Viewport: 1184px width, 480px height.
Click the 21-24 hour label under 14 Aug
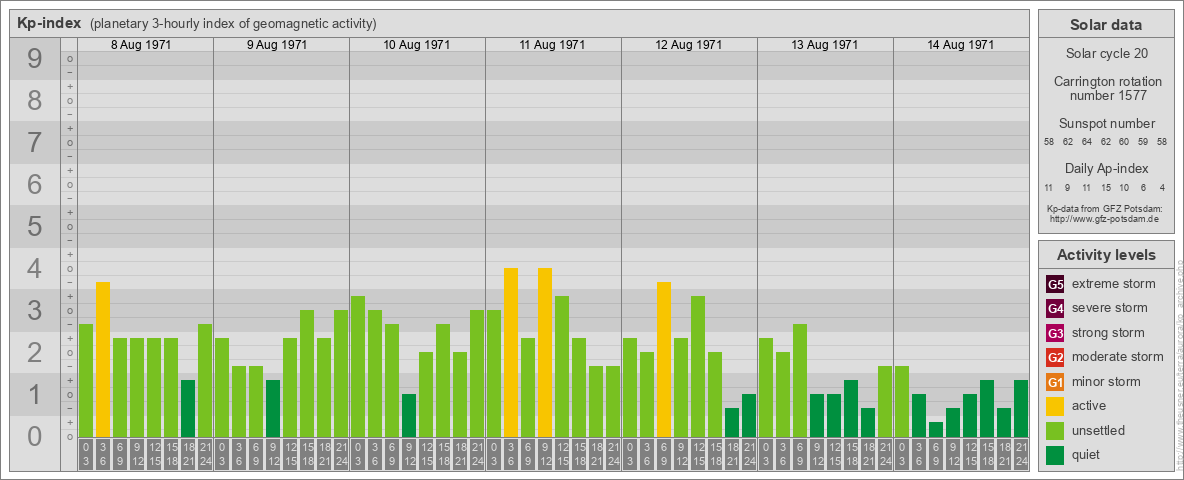click(1021, 454)
